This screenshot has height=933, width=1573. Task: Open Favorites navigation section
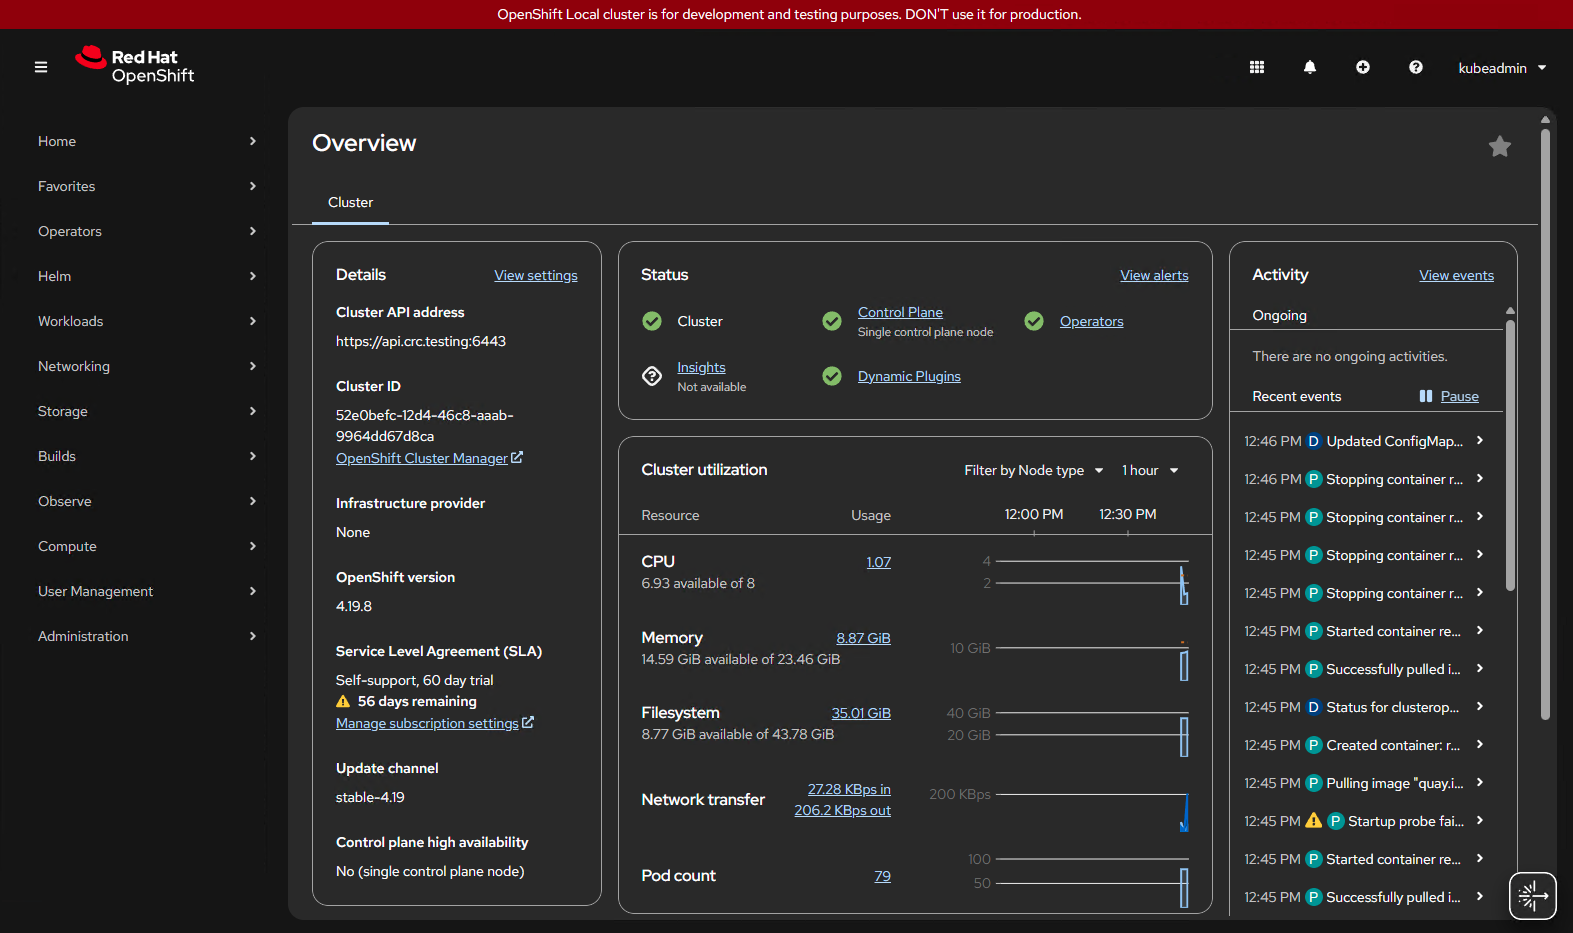147,186
